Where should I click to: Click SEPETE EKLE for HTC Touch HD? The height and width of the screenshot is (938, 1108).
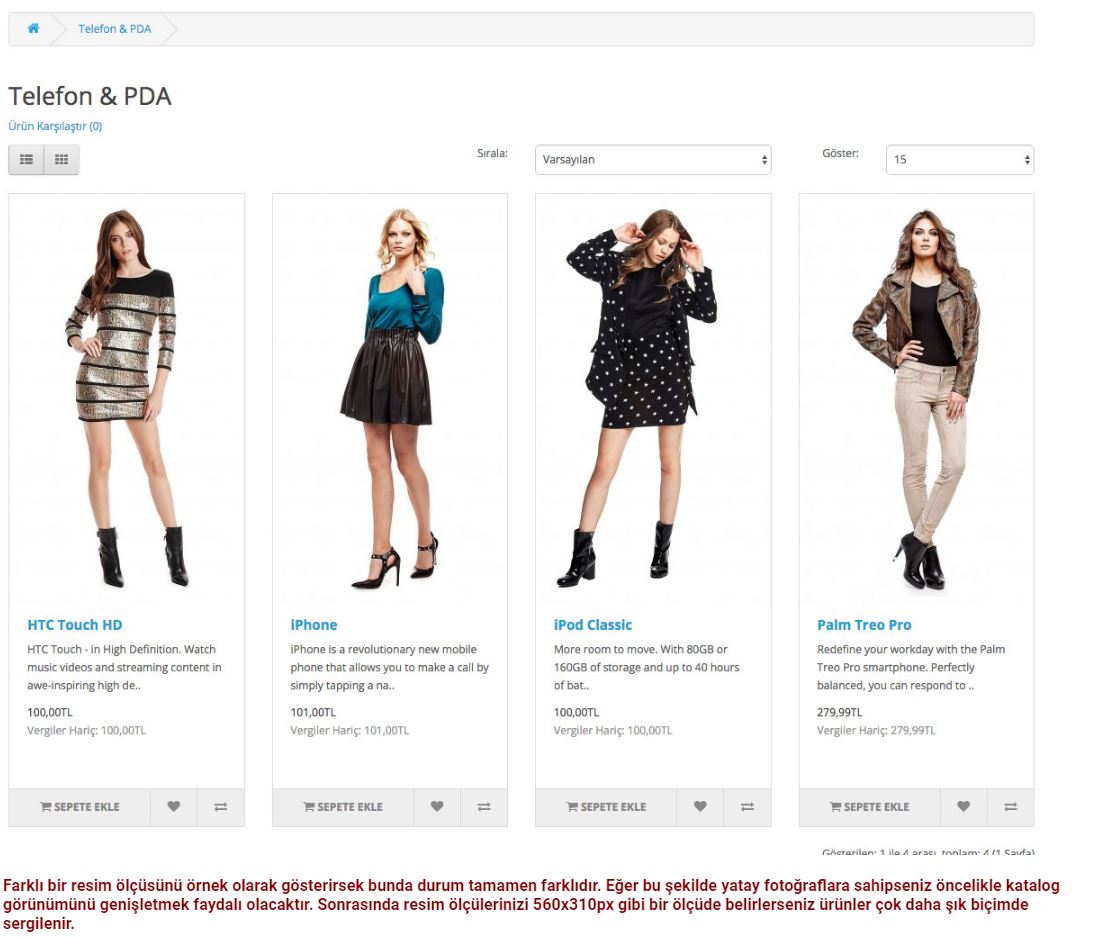coord(80,807)
